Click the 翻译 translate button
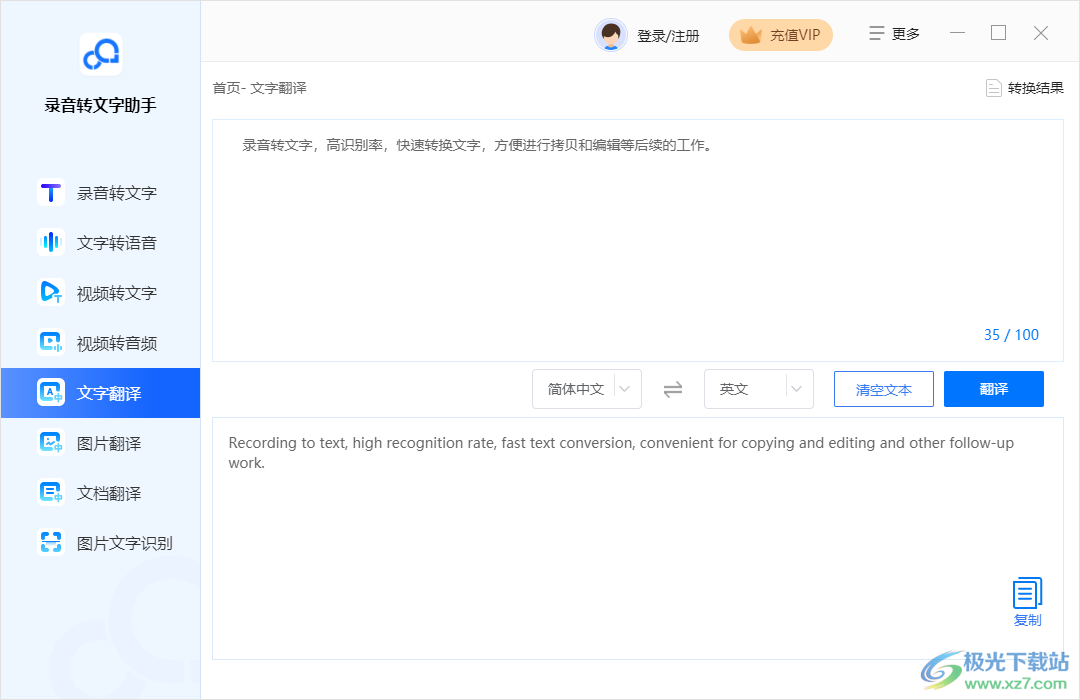This screenshot has height=700, width=1080. click(x=994, y=389)
